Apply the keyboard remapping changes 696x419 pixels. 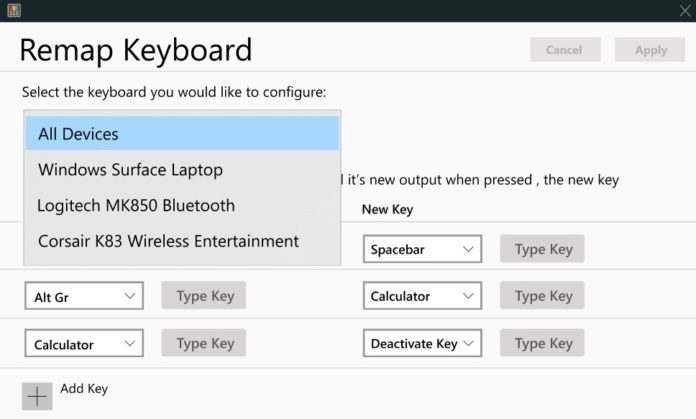650,50
